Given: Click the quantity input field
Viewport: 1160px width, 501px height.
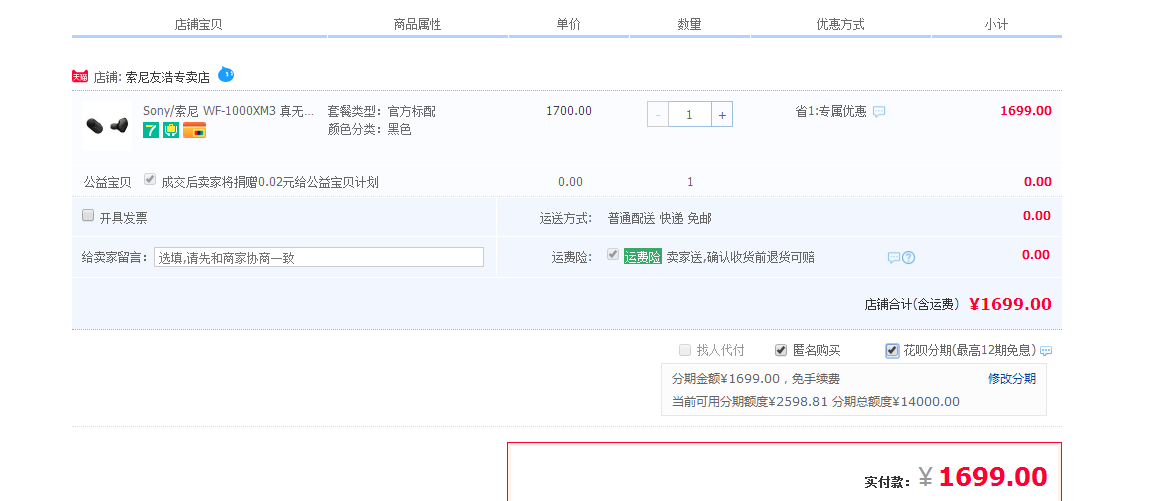Looking at the screenshot, I should pyautogui.click(x=690, y=114).
